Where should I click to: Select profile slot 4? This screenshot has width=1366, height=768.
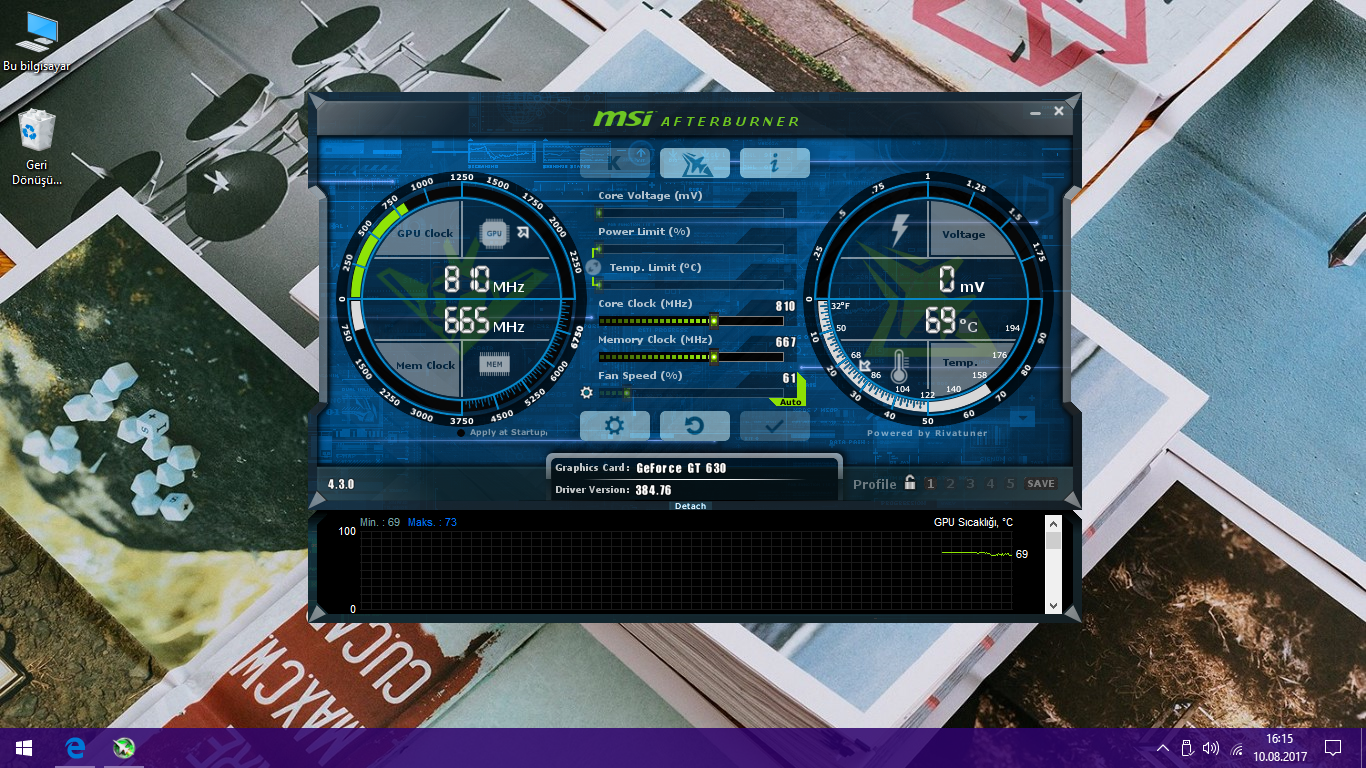[x=990, y=484]
